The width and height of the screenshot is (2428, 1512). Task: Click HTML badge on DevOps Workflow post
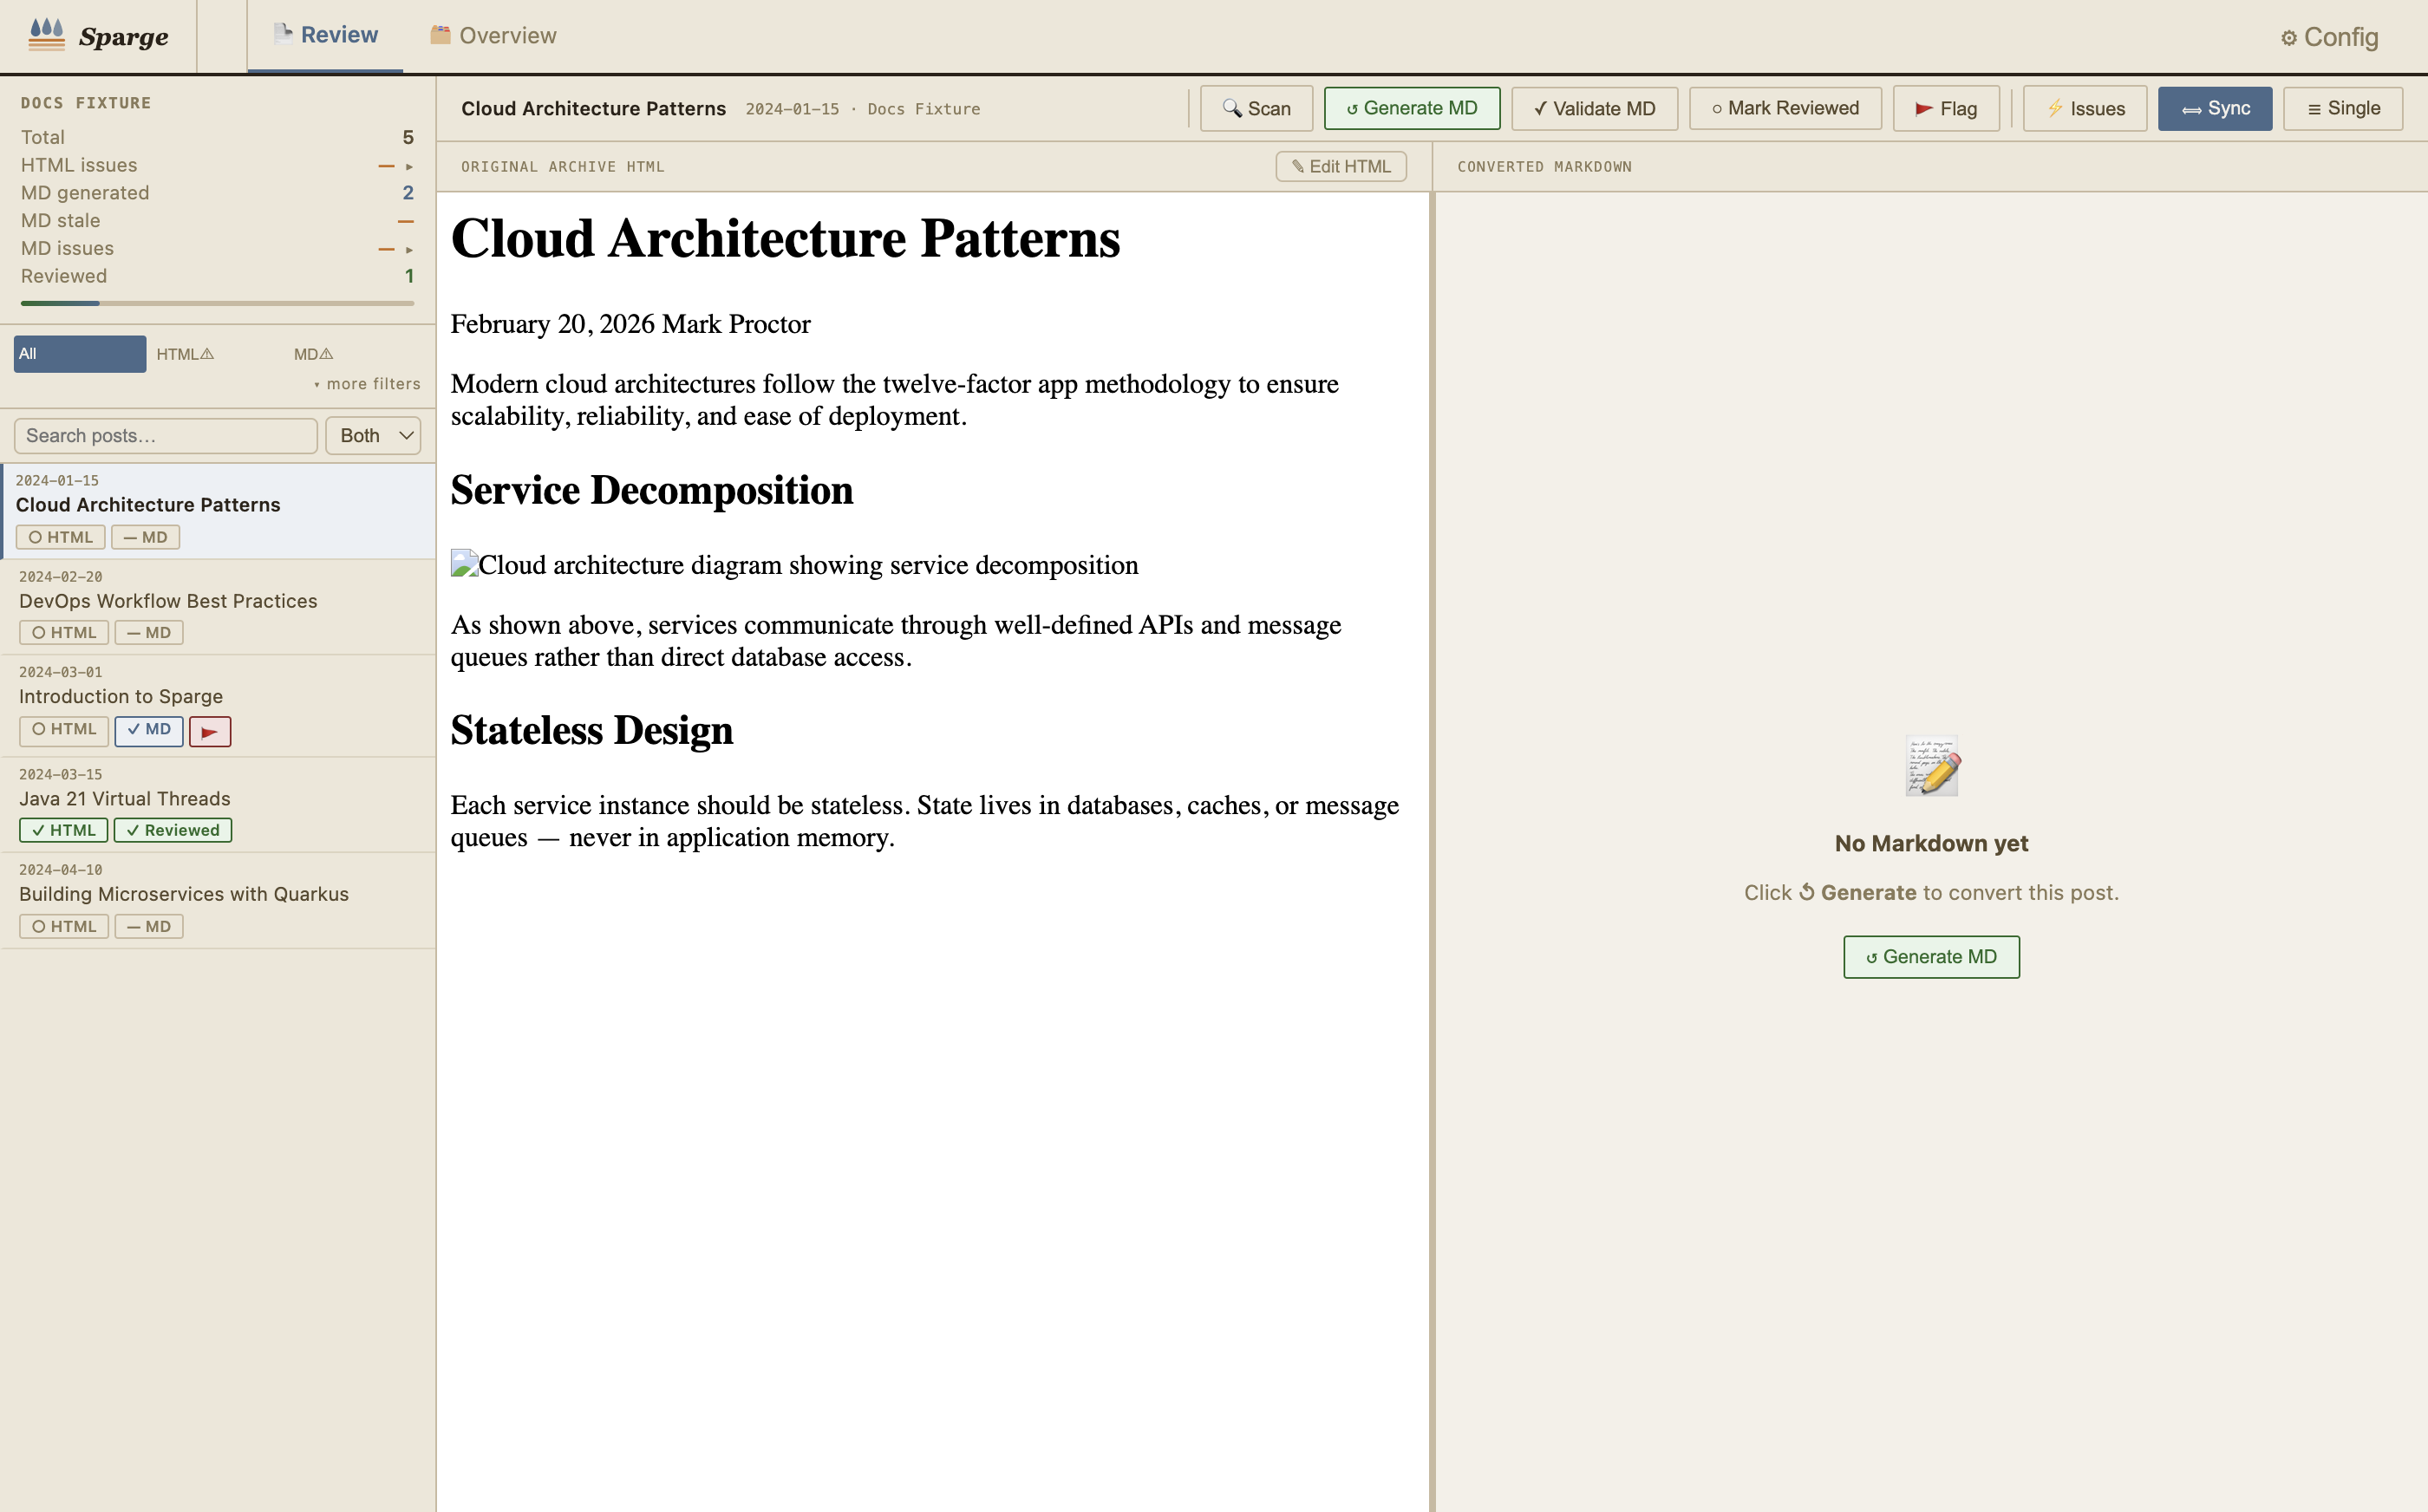pyautogui.click(x=64, y=633)
